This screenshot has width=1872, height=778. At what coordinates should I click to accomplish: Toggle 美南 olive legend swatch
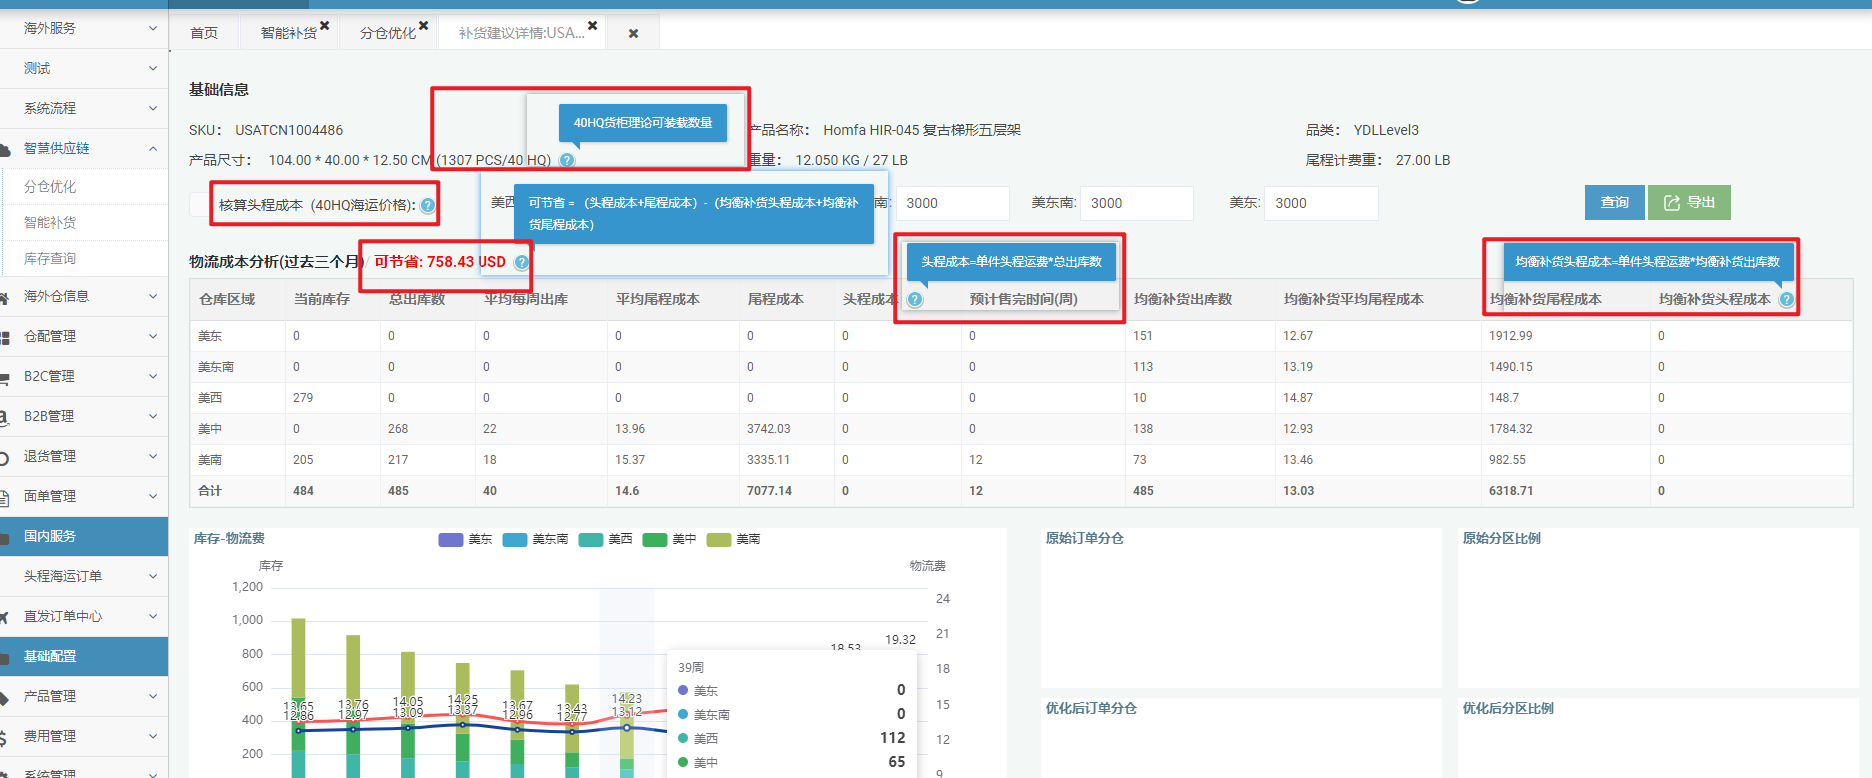719,539
